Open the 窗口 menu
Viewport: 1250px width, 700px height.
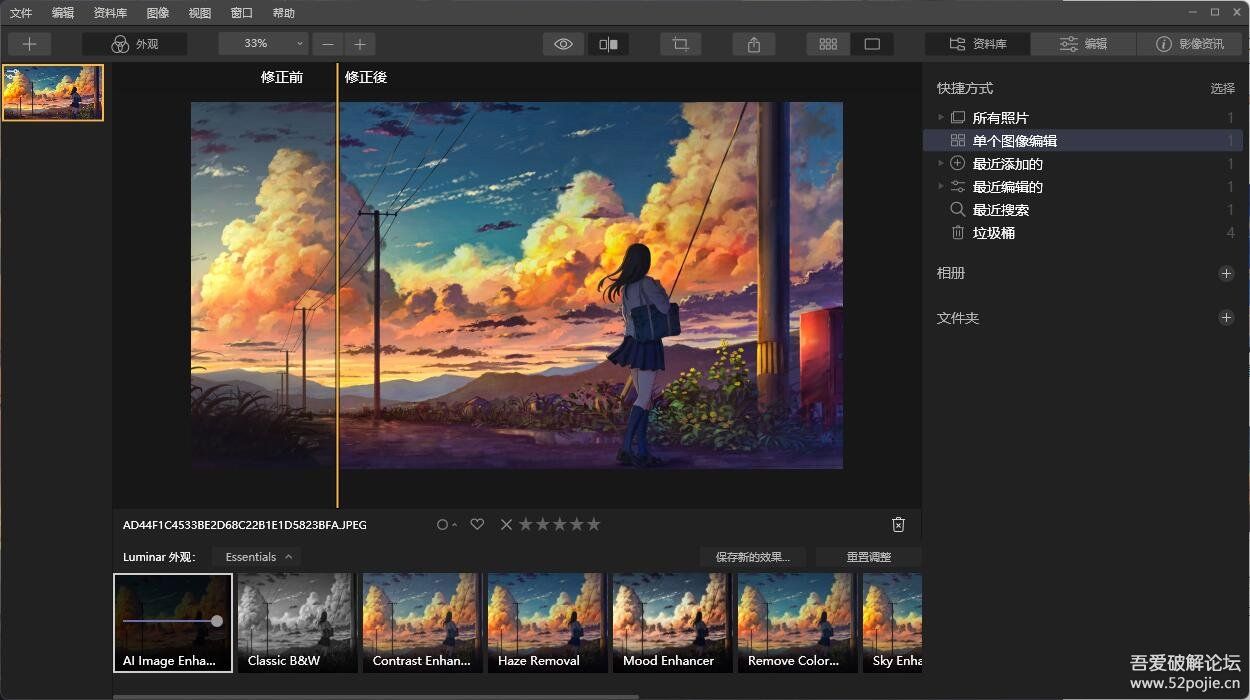(241, 13)
